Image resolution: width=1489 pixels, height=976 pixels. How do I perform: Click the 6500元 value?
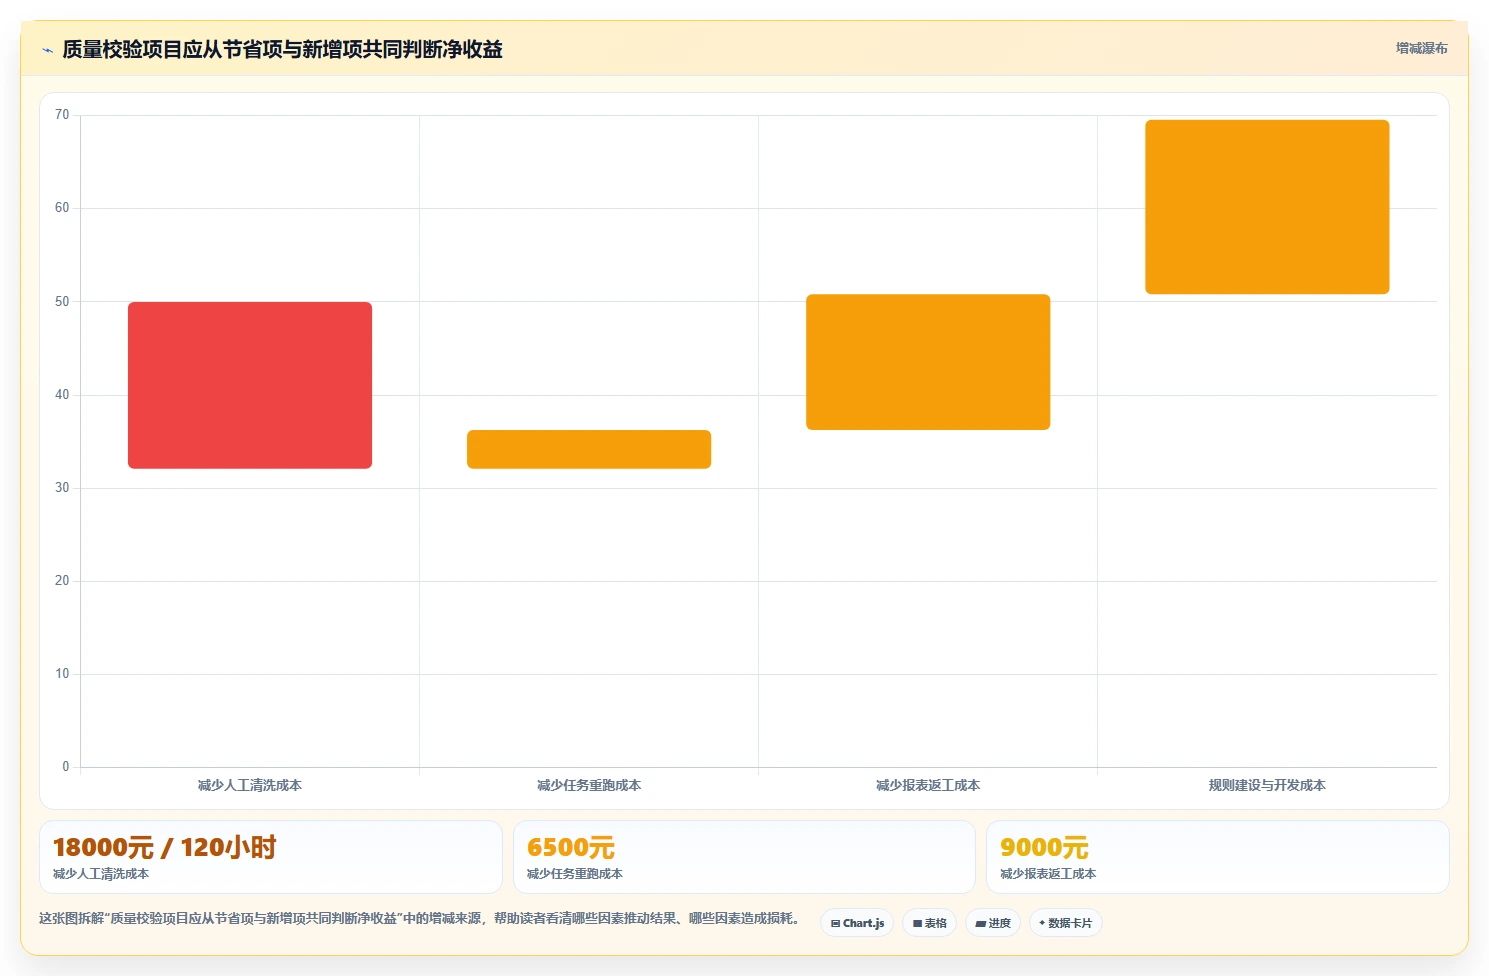(571, 847)
